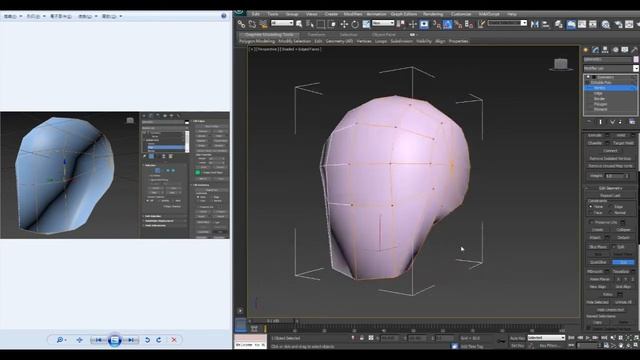Select the None constraint radio button

pyautogui.click(x=591, y=207)
